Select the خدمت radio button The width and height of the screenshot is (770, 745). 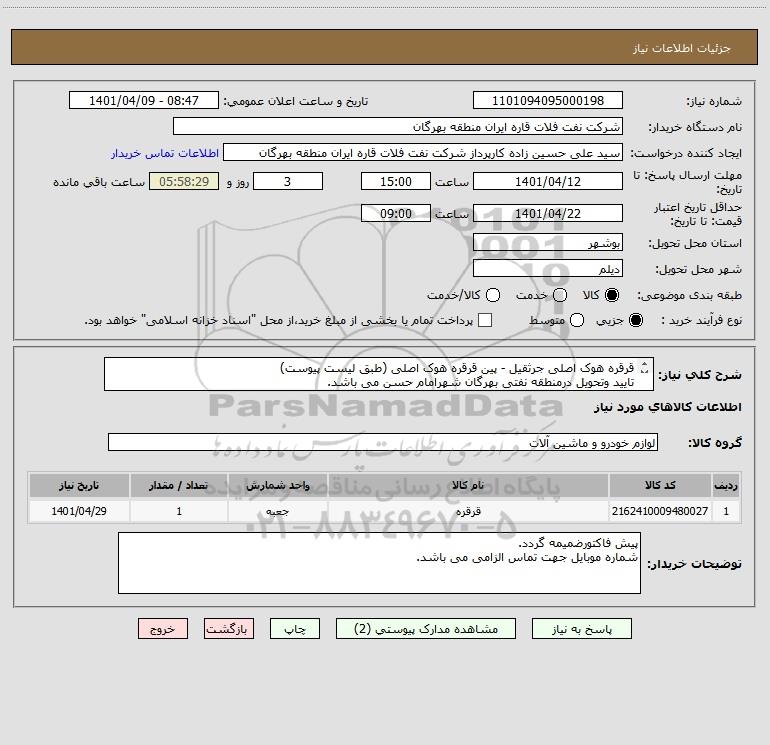(560, 295)
